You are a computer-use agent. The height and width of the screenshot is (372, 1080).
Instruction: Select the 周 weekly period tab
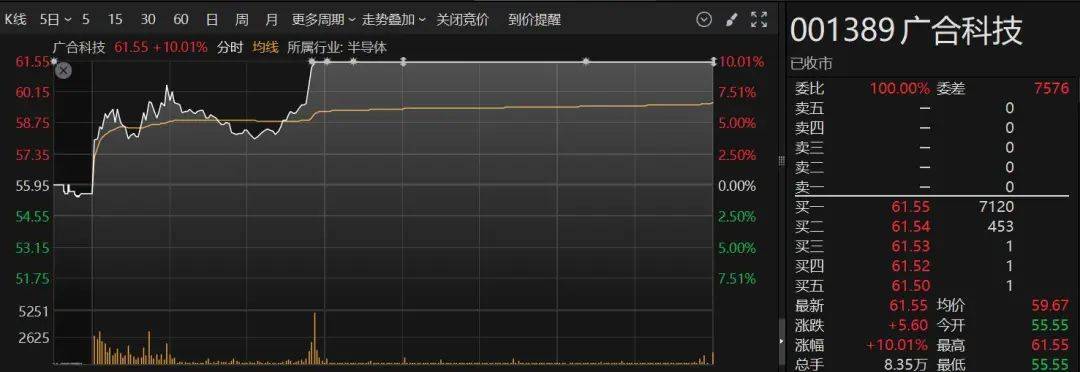click(x=242, y=19)
